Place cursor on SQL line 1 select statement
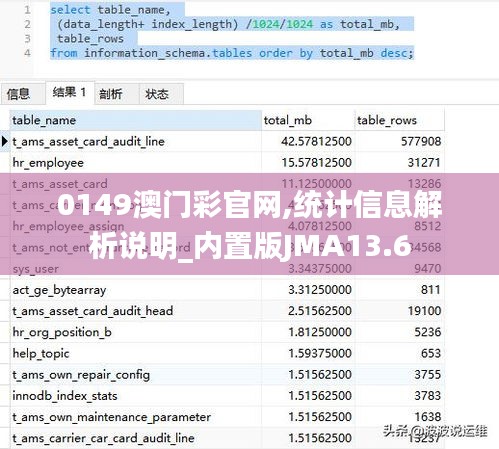The width and height of the screenshot is (499, 449). click(x=110, y=10)
